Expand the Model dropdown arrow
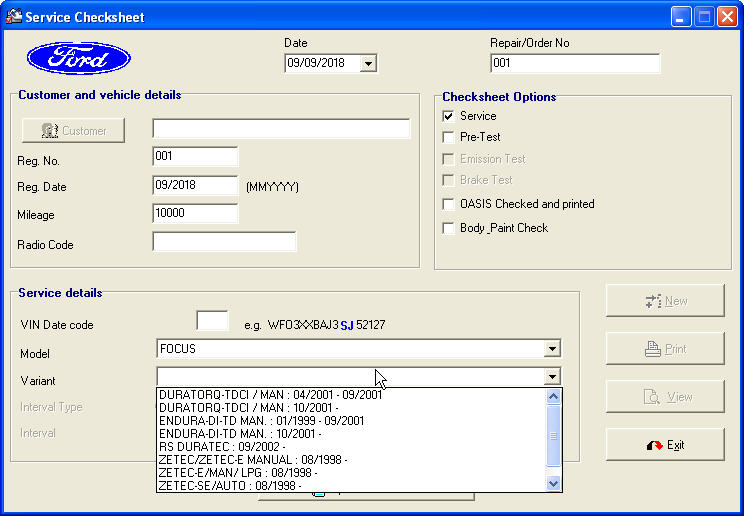 552,349
